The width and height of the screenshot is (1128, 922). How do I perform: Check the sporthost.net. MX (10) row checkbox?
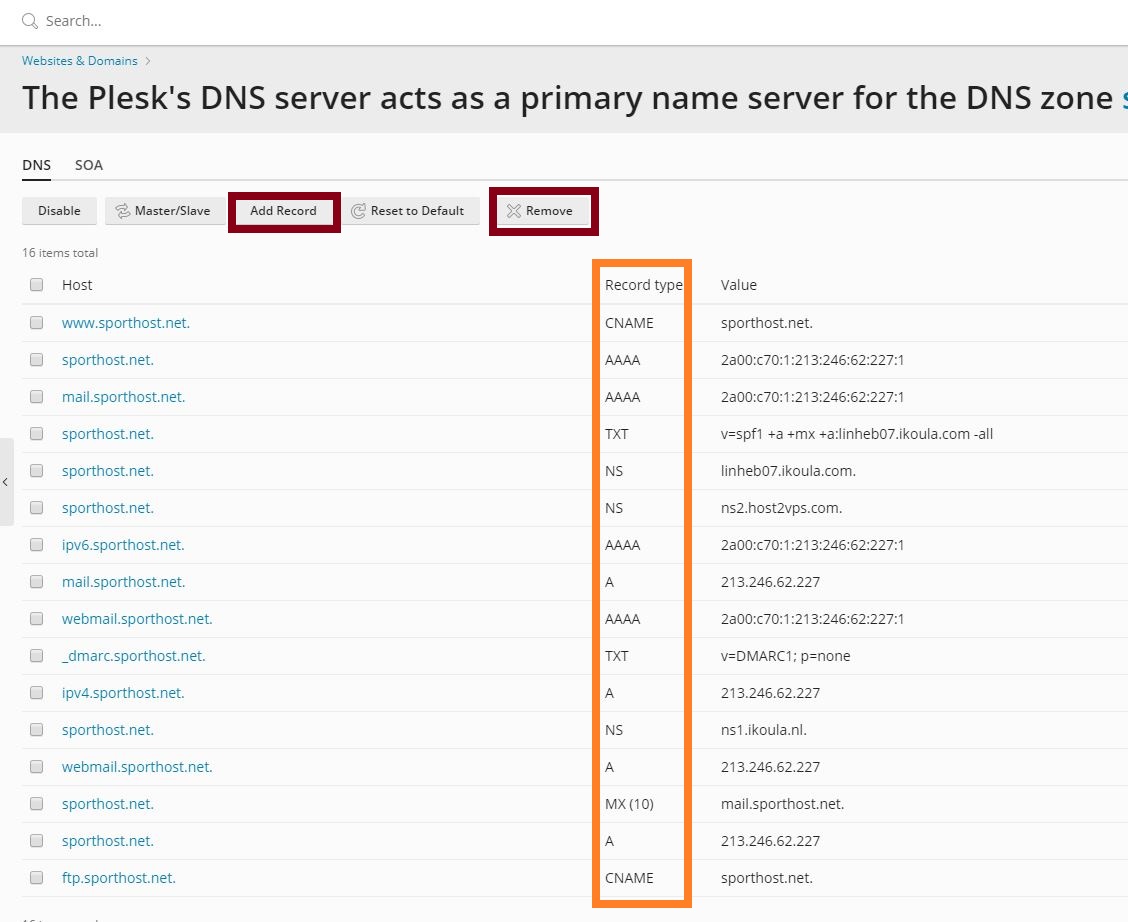click(x=37, y=804)
